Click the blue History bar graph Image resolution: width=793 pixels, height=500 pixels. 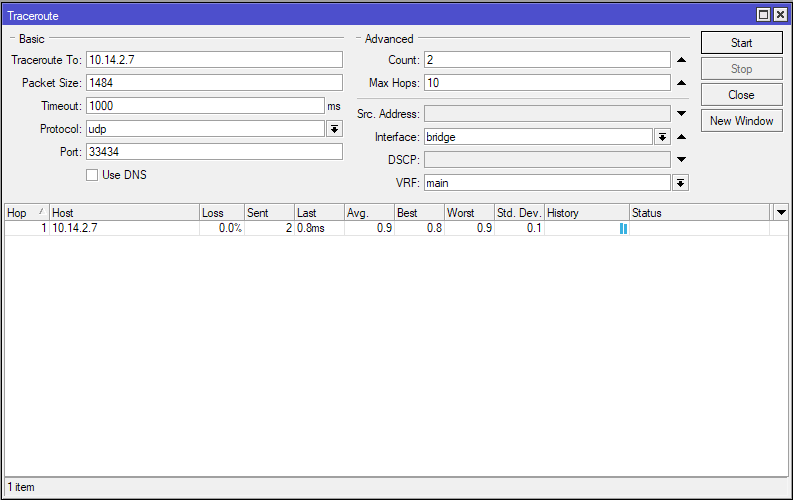[624, 229]
